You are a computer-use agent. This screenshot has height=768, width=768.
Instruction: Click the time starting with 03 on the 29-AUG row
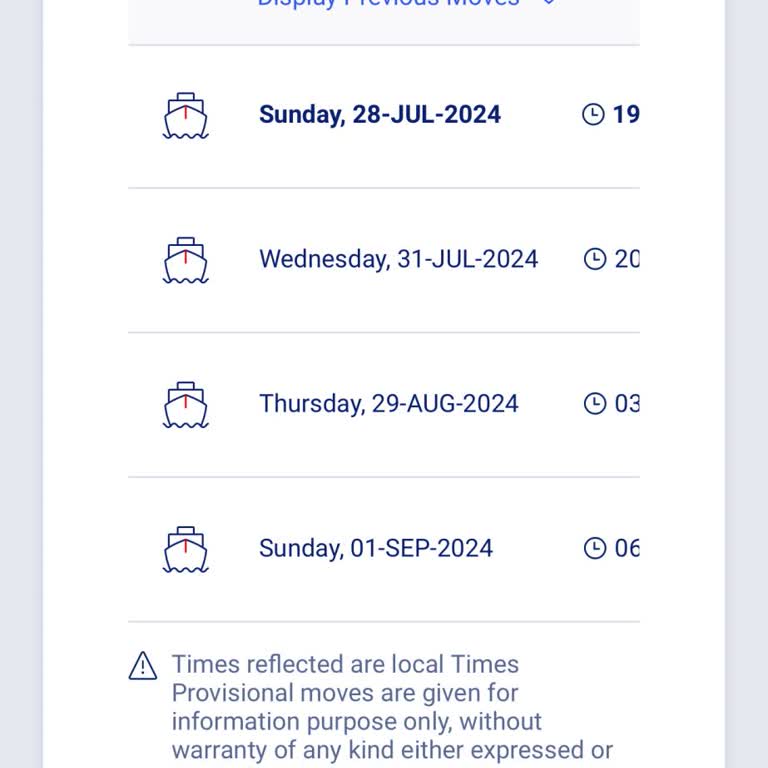click(626, 404)
